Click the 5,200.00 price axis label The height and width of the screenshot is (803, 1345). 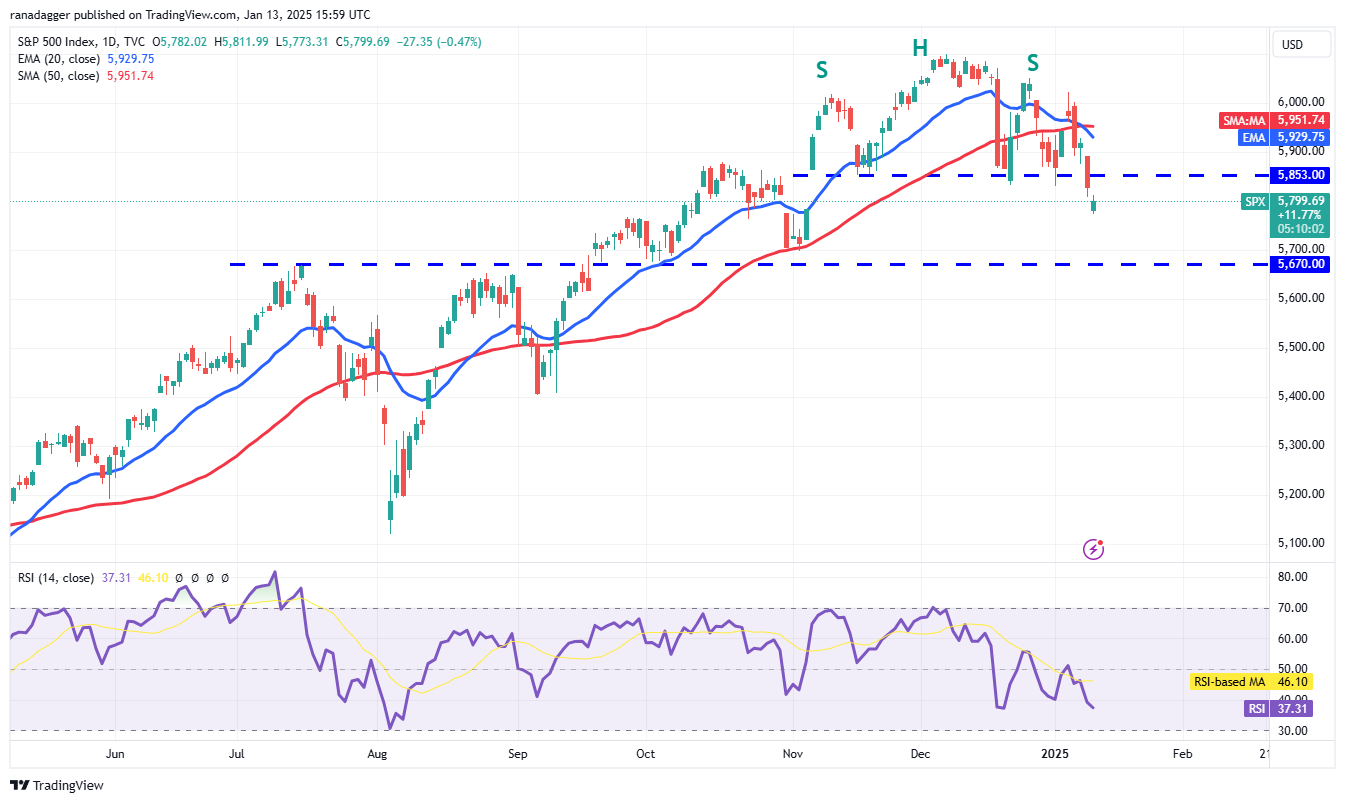click(1300, 494)
